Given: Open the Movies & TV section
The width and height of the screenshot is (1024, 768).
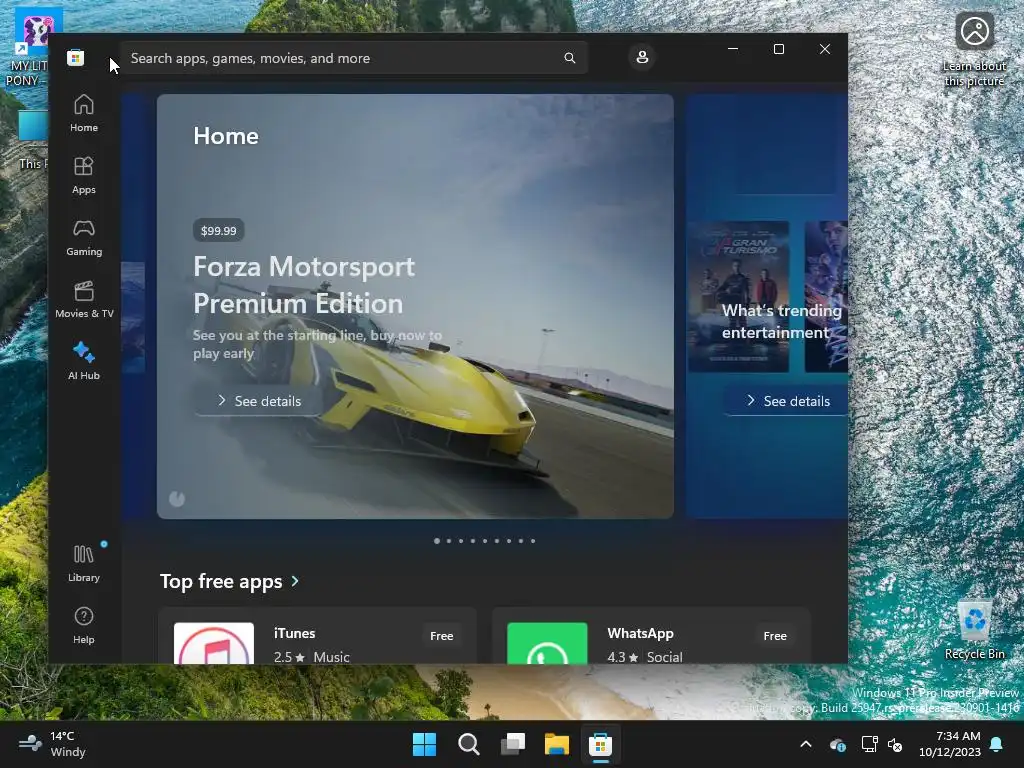Looking at the screenshot, I should coord(84,300).
